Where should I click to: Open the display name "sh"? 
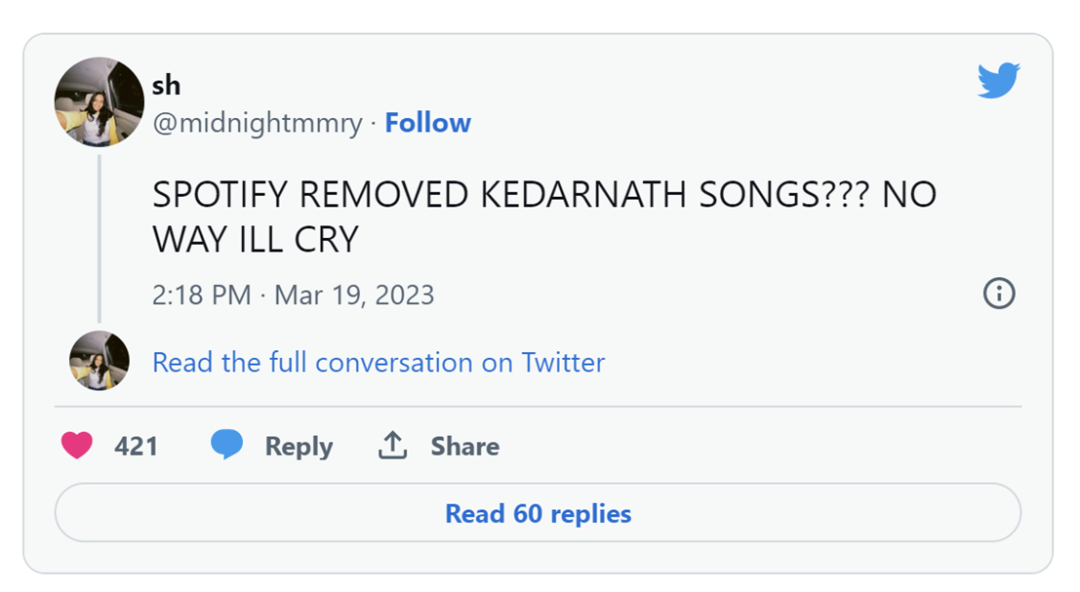point(166,86)
